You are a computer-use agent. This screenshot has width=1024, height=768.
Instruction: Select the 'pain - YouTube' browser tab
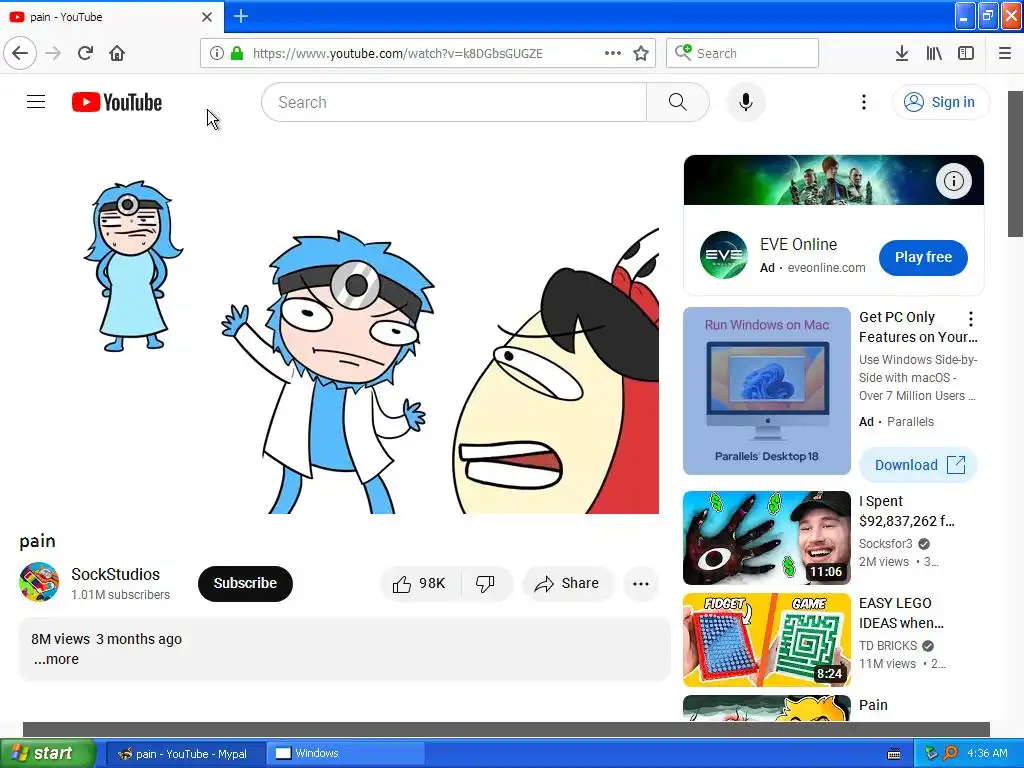point(111,17)
